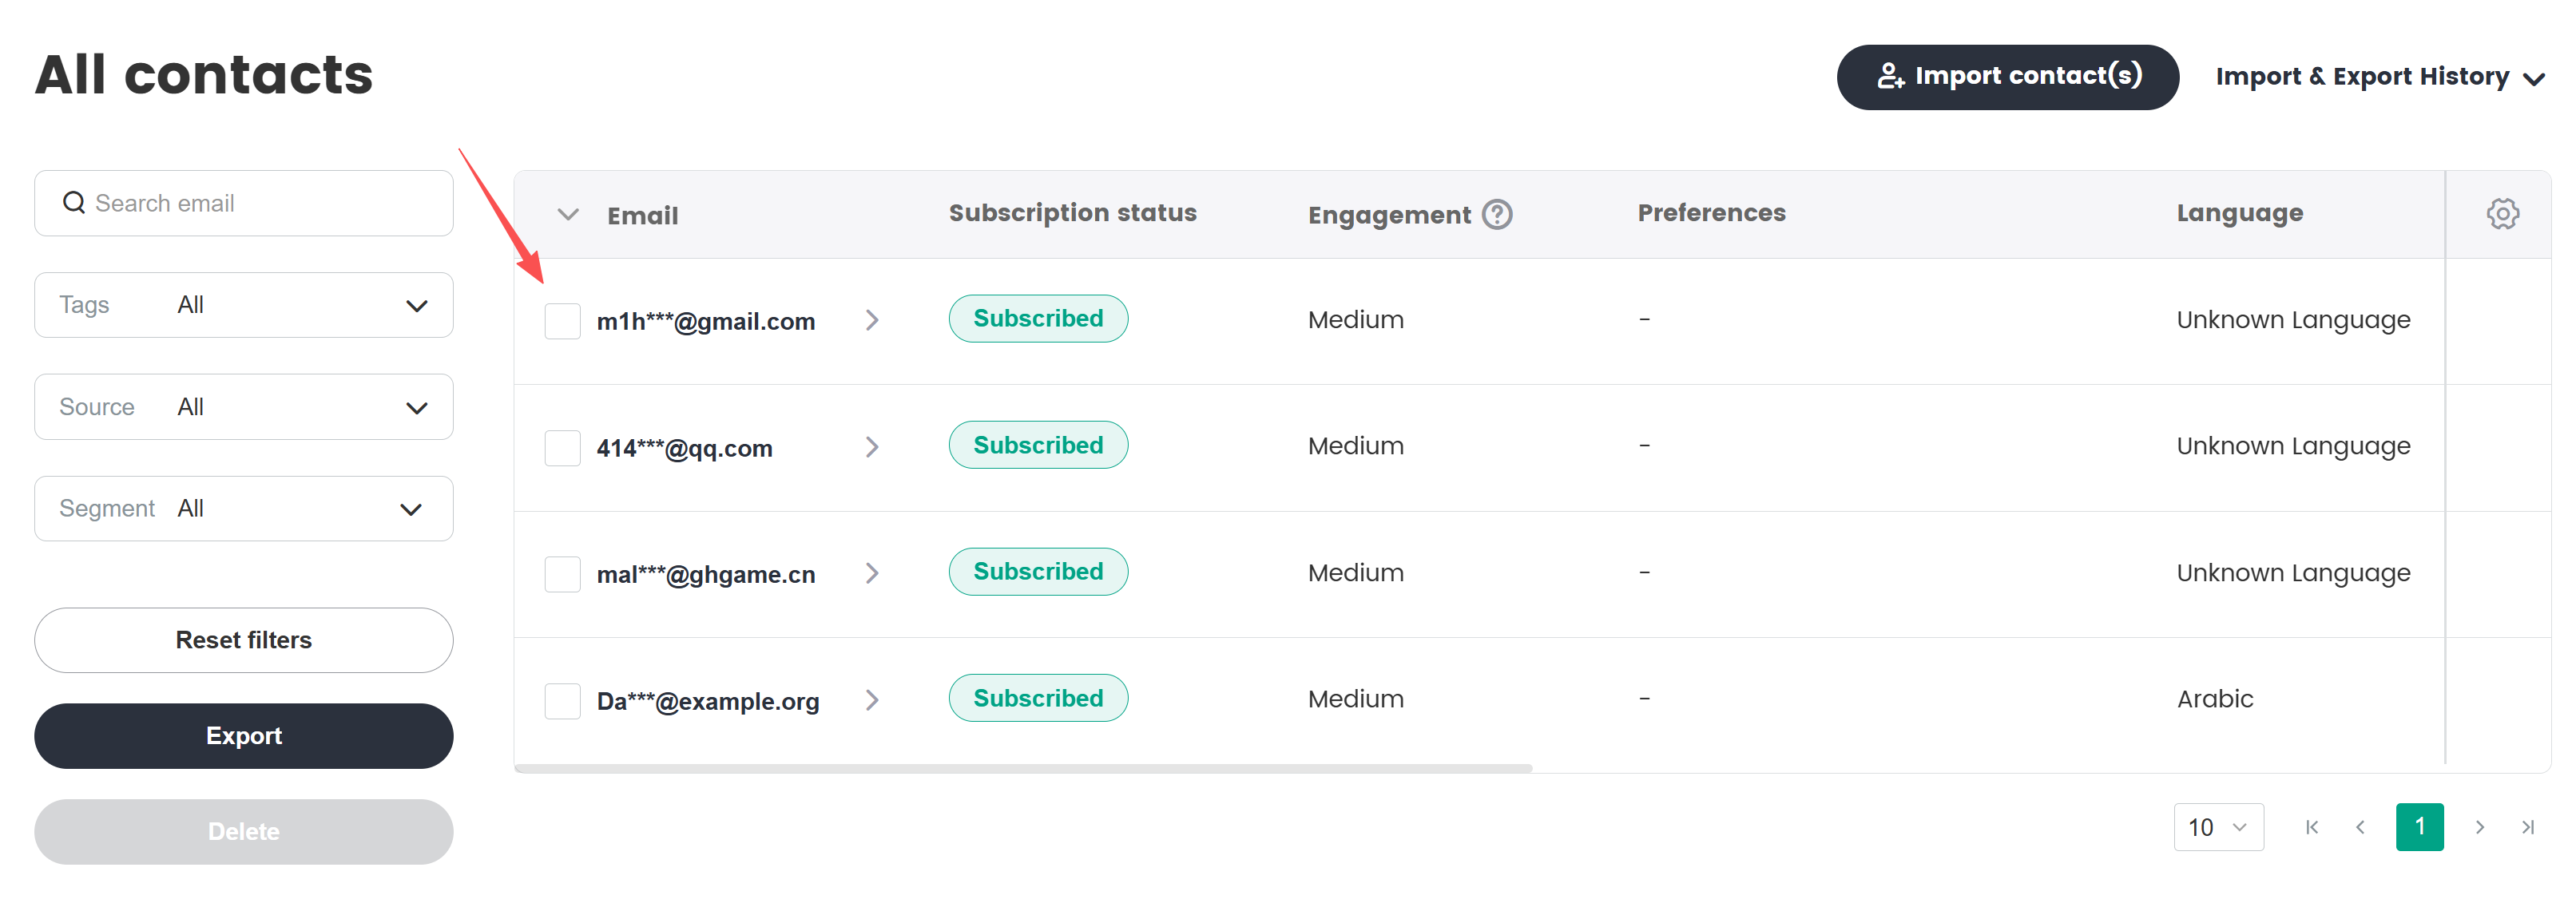Open the Import & Export History menu
This screenshot has width=2576, height=903.
pos(2381,76)
